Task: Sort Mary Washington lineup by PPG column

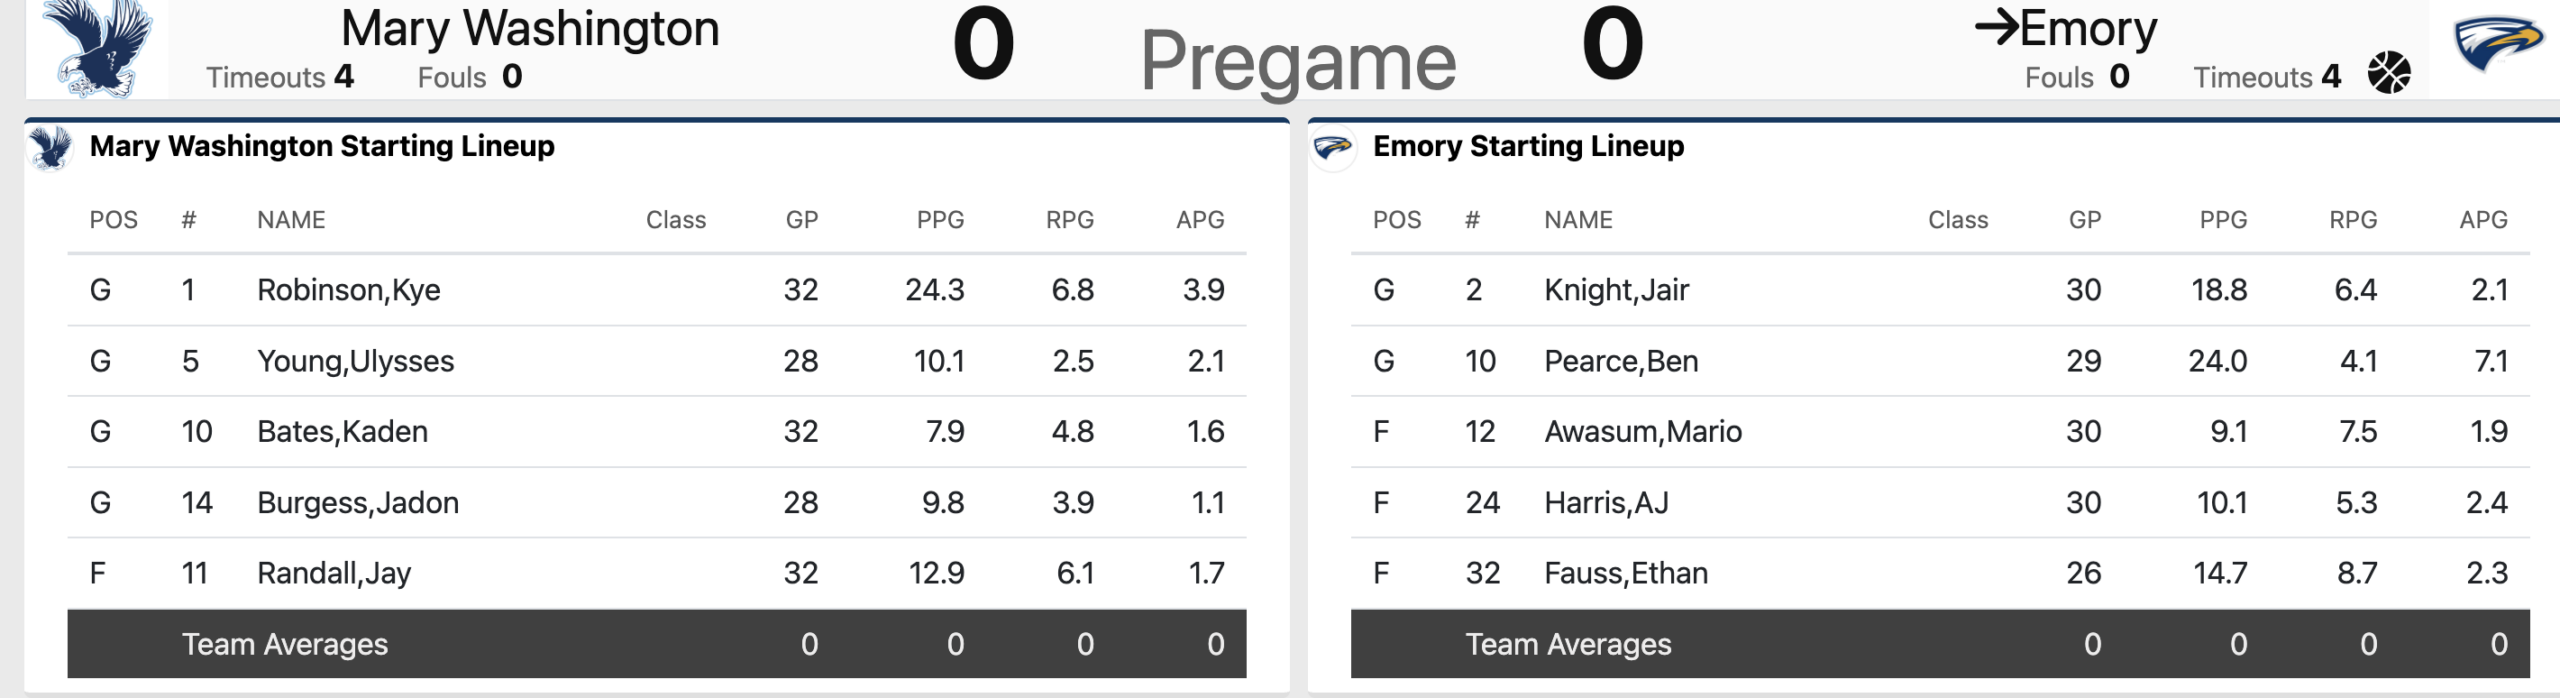Action: pyautogui.click(x=940, y=220)
